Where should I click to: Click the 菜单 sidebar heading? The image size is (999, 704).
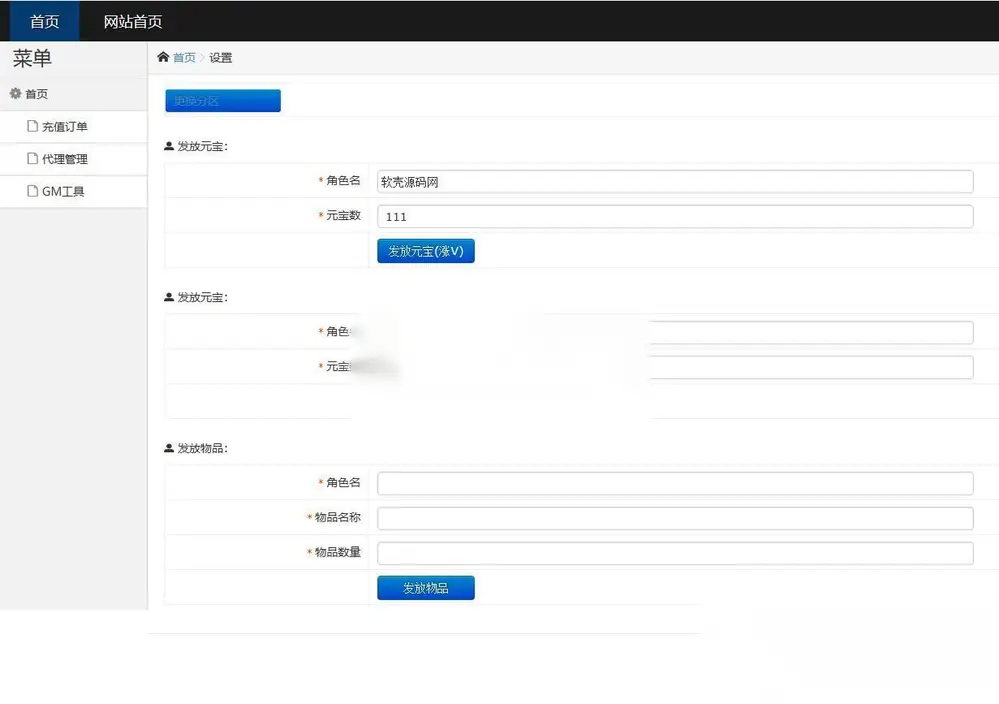point(32,59)
